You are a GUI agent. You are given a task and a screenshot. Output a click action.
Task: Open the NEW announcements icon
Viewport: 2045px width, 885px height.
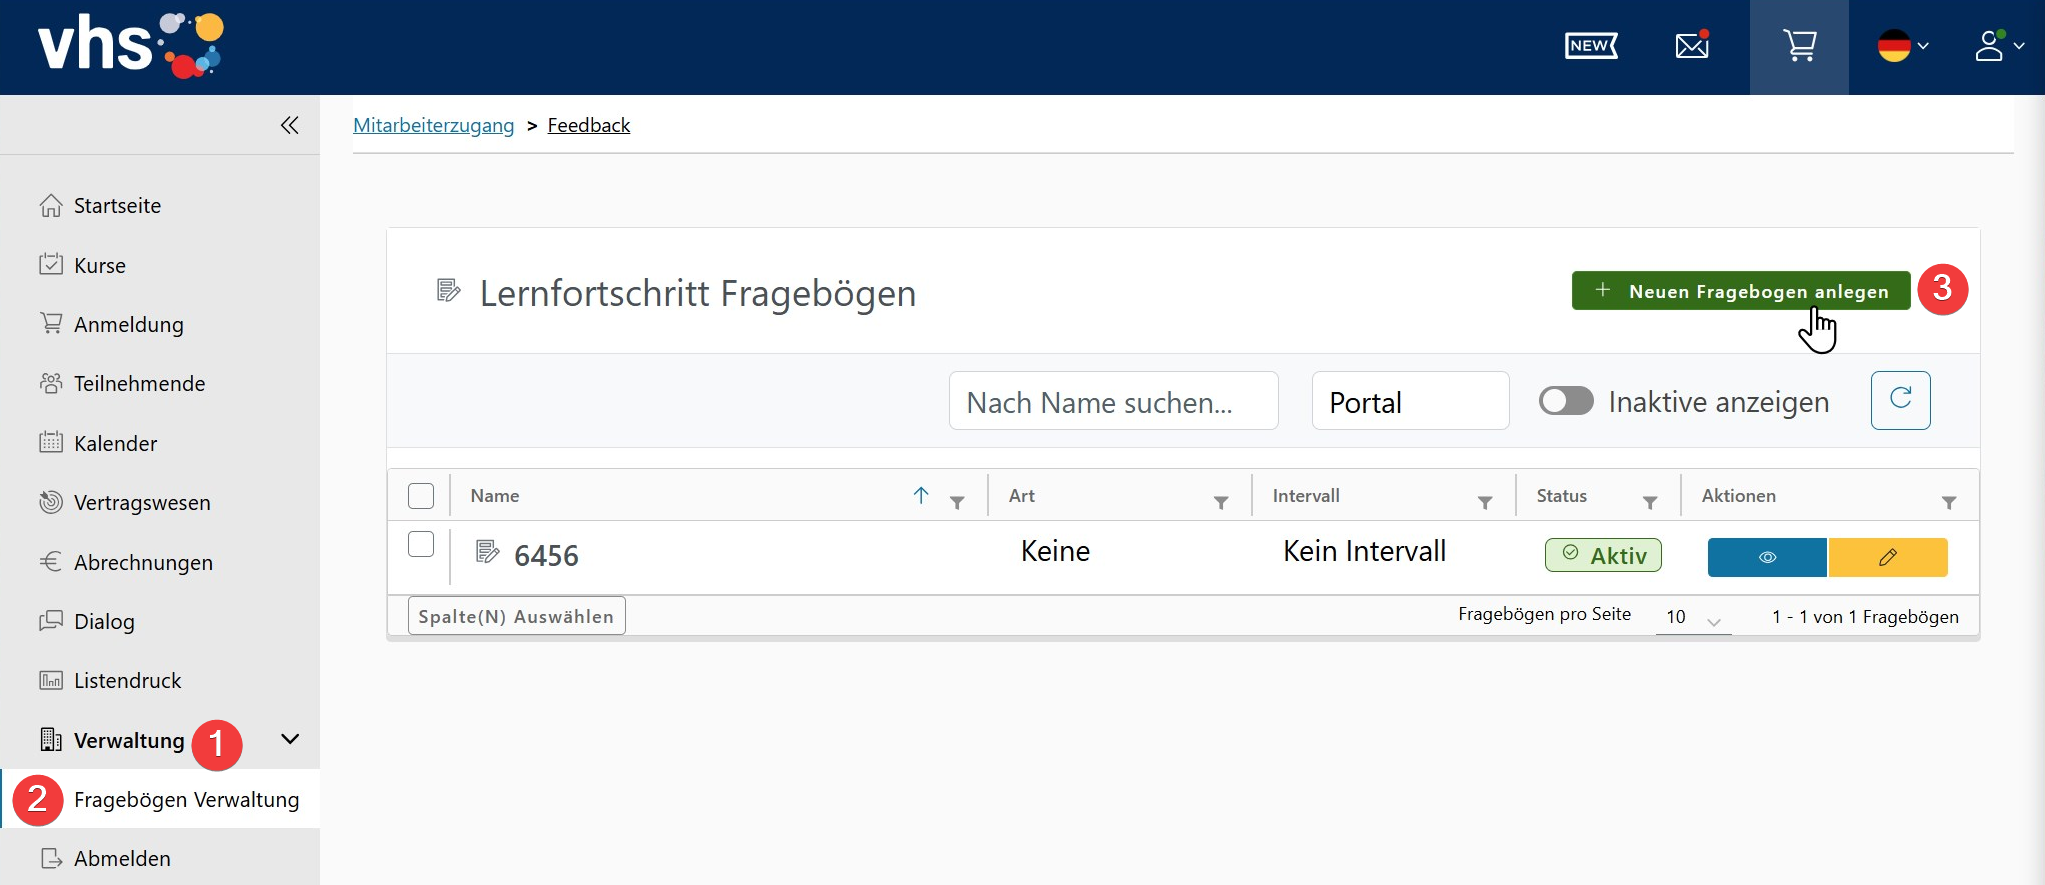point(1591,46)
